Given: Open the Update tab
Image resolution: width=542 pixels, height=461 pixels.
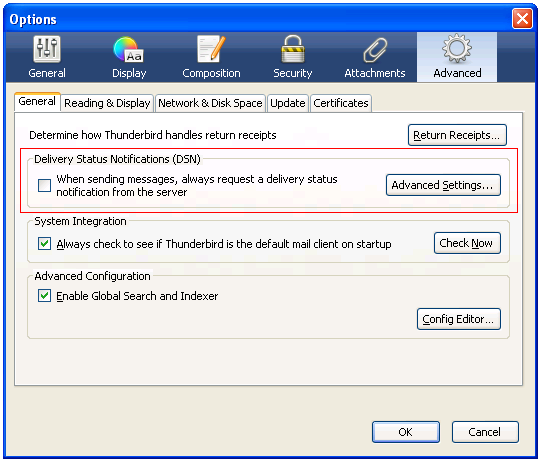Looking at the screenshot, I should point(288,103).
